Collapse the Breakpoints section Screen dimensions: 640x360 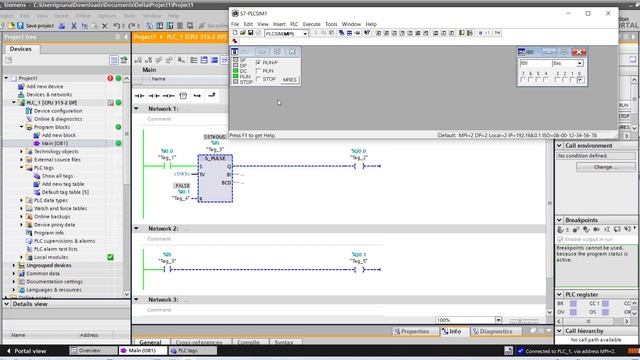(x=560, y=220)
